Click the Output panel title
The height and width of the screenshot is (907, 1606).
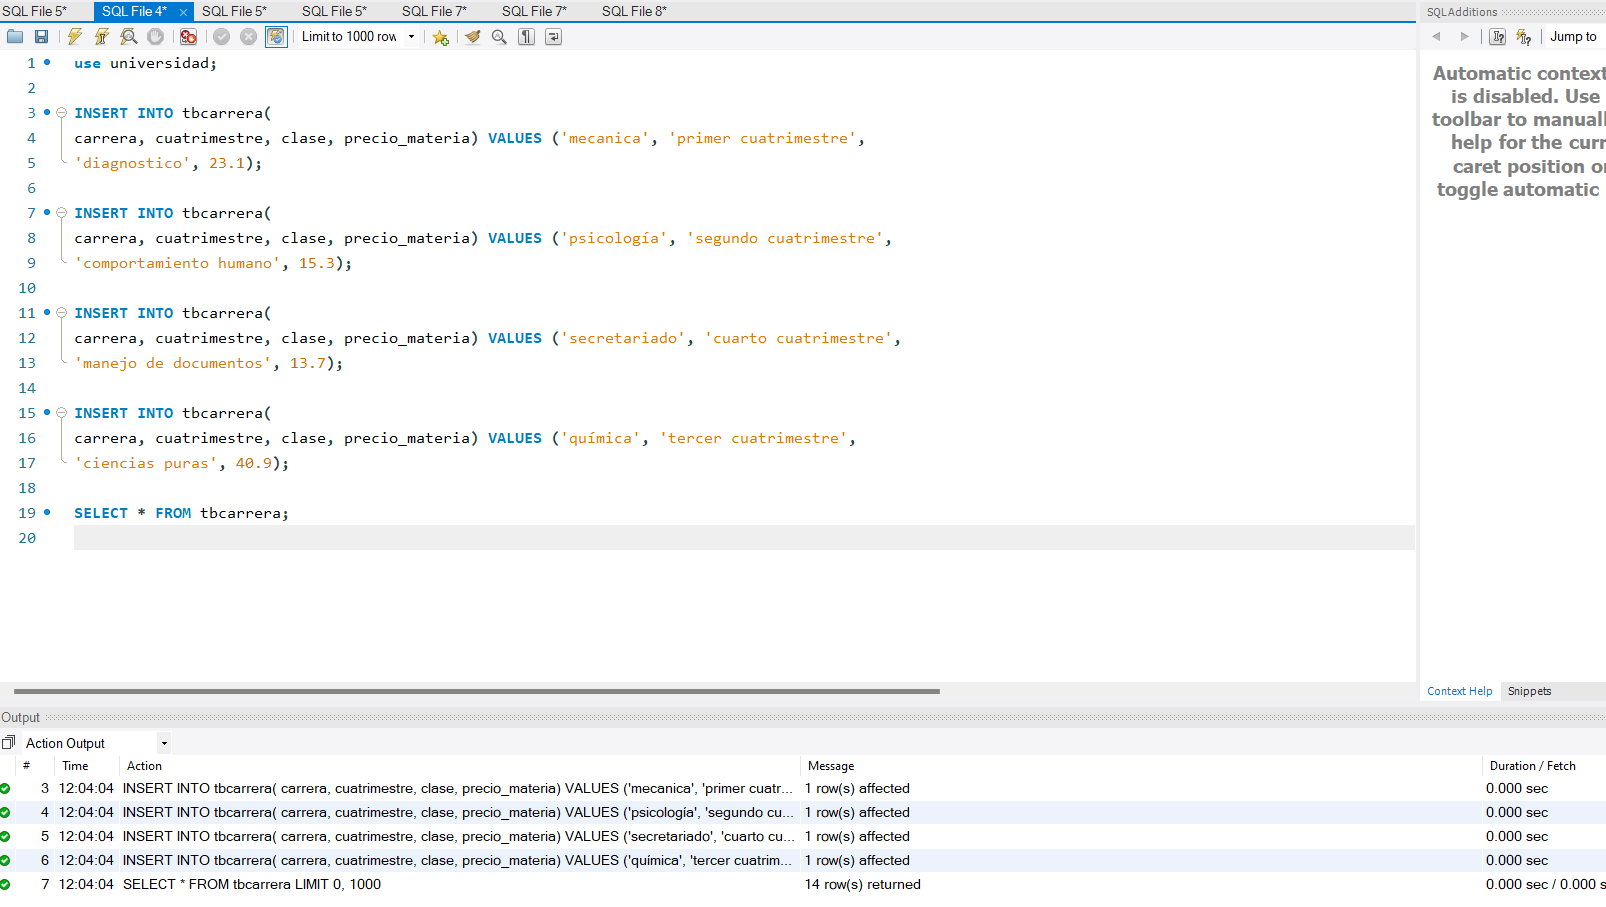(x=21, y=718)
